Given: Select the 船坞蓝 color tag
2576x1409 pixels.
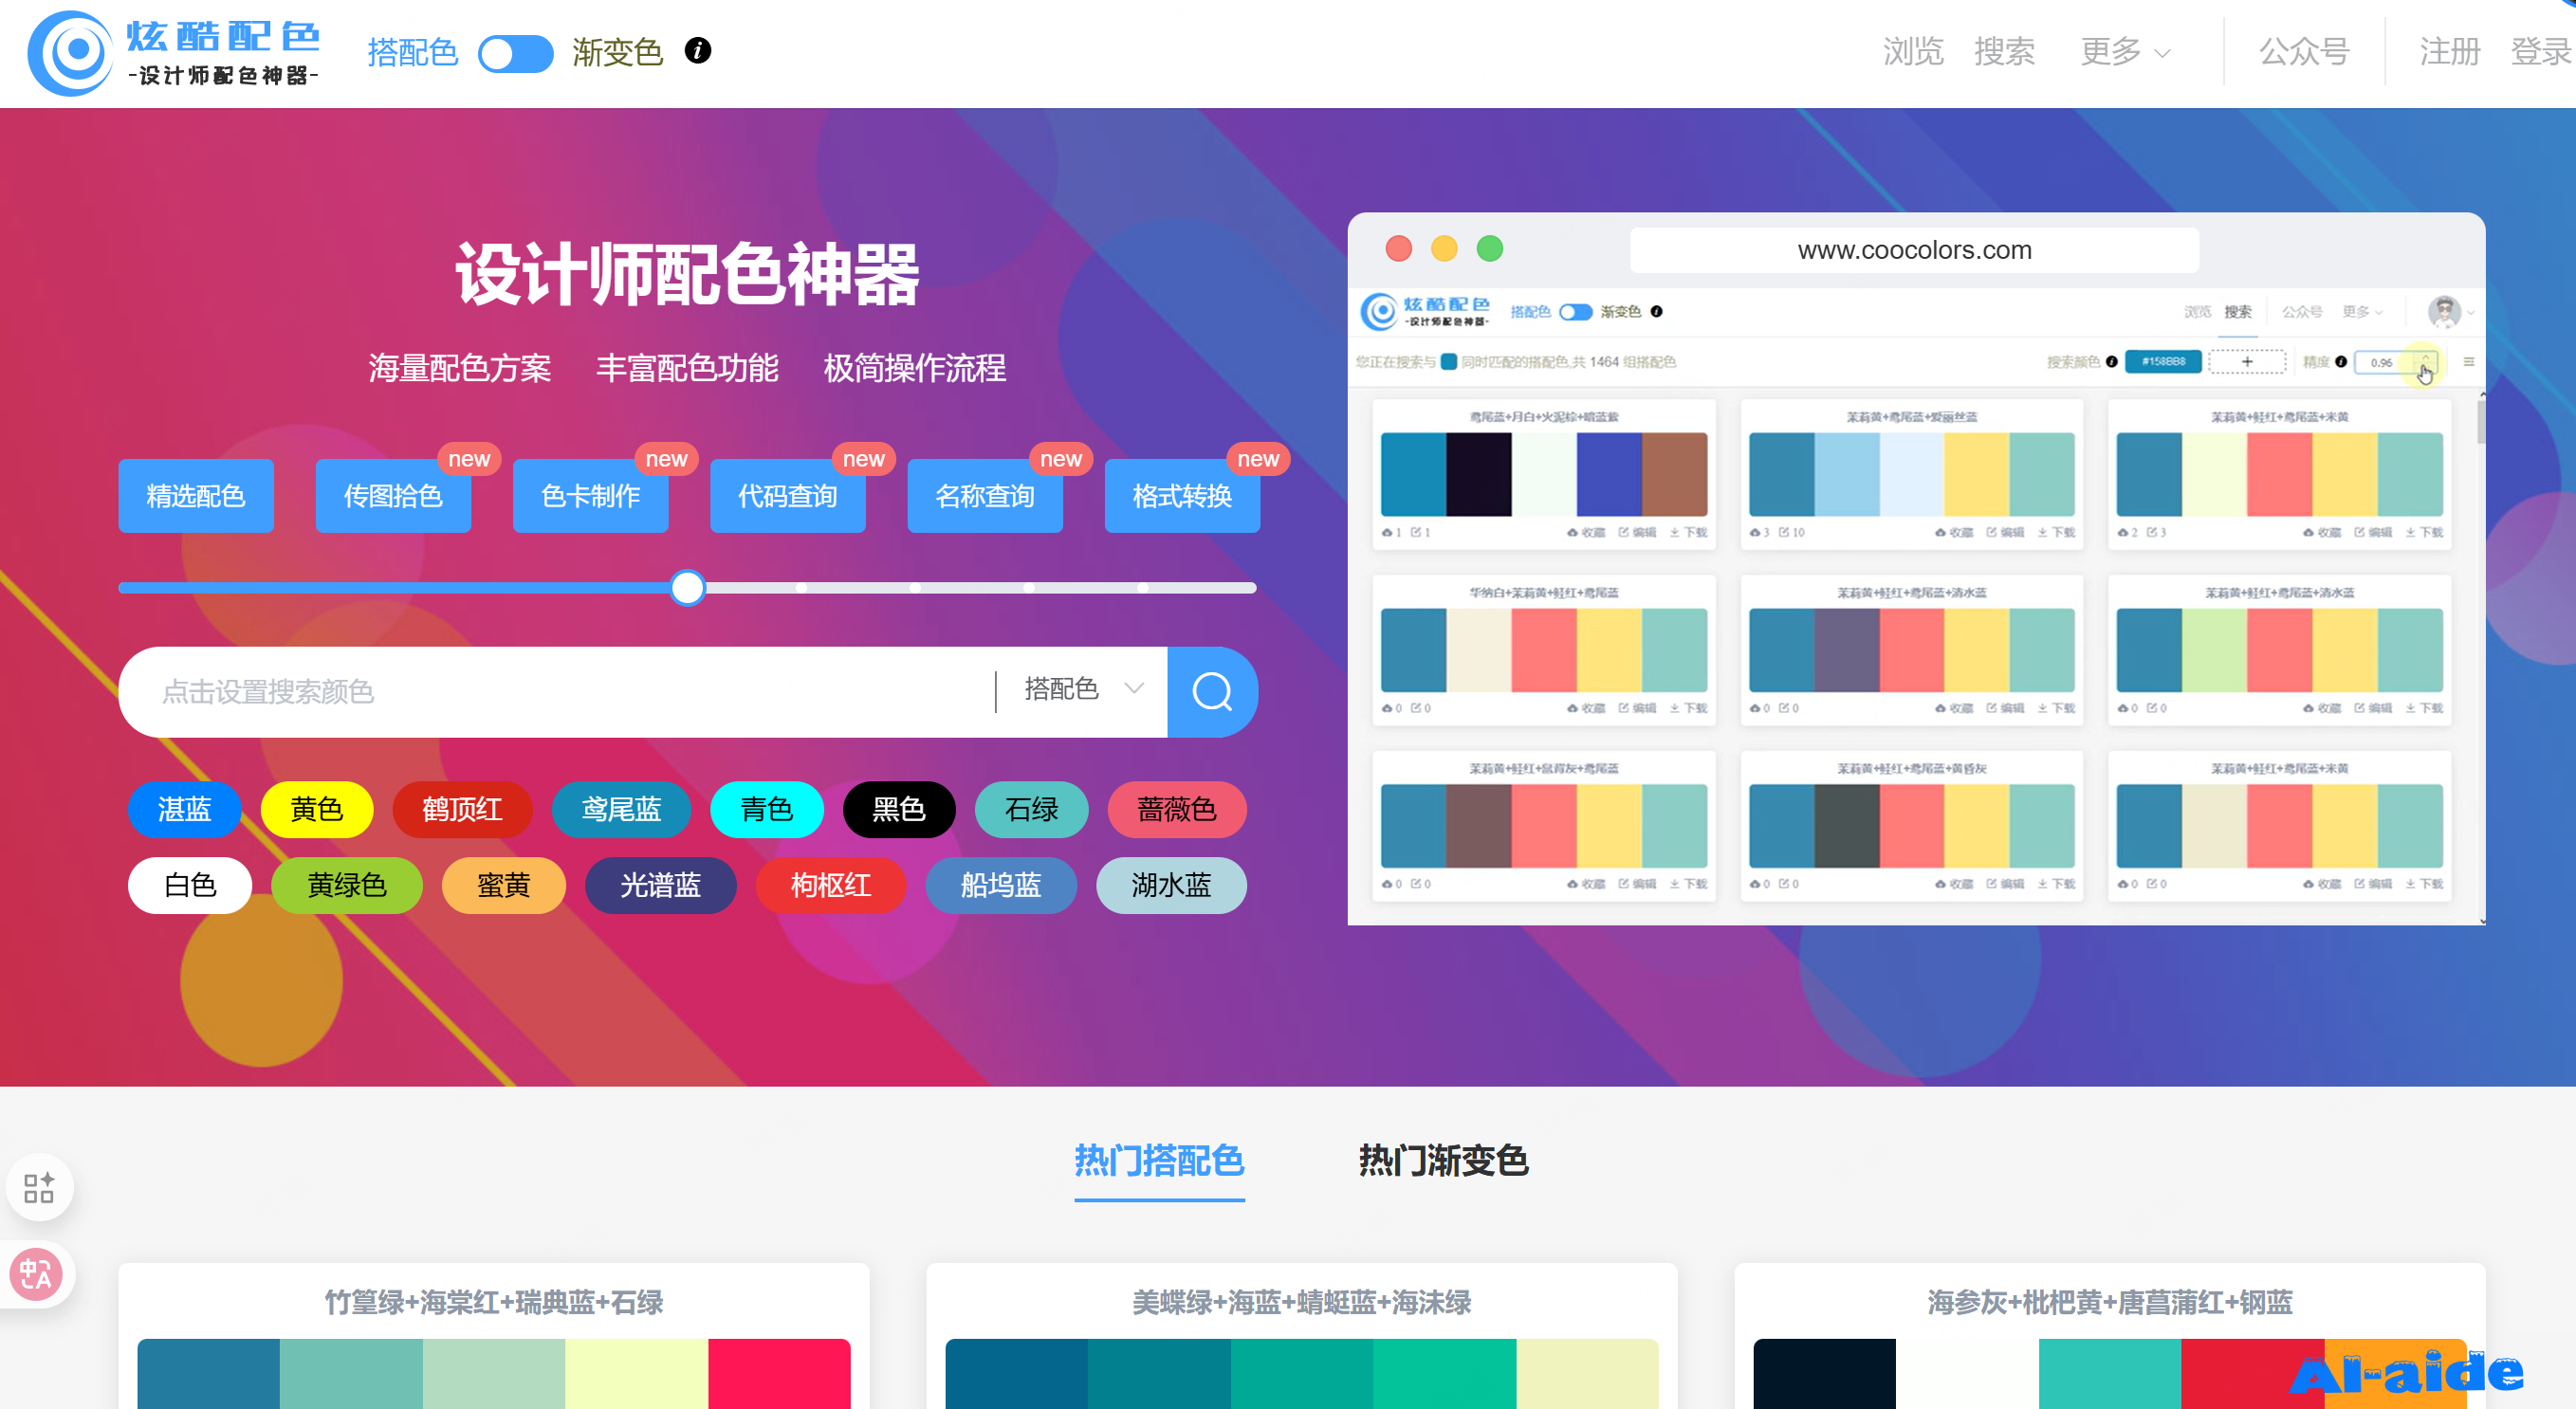Looking at the screenshot, I should click(1001, 885).
